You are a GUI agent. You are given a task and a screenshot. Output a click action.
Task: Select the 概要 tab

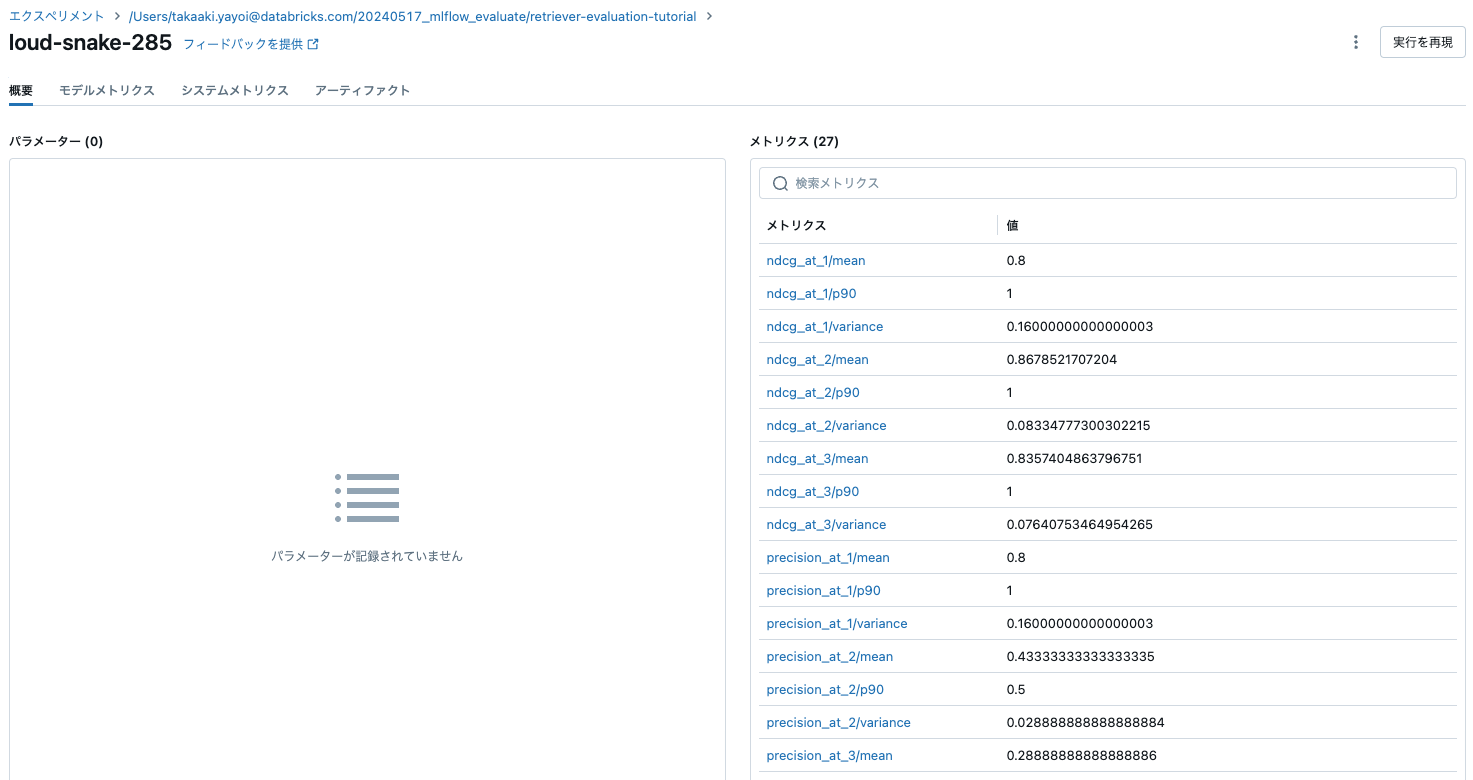pyautogui.click(x=21, y=90)
